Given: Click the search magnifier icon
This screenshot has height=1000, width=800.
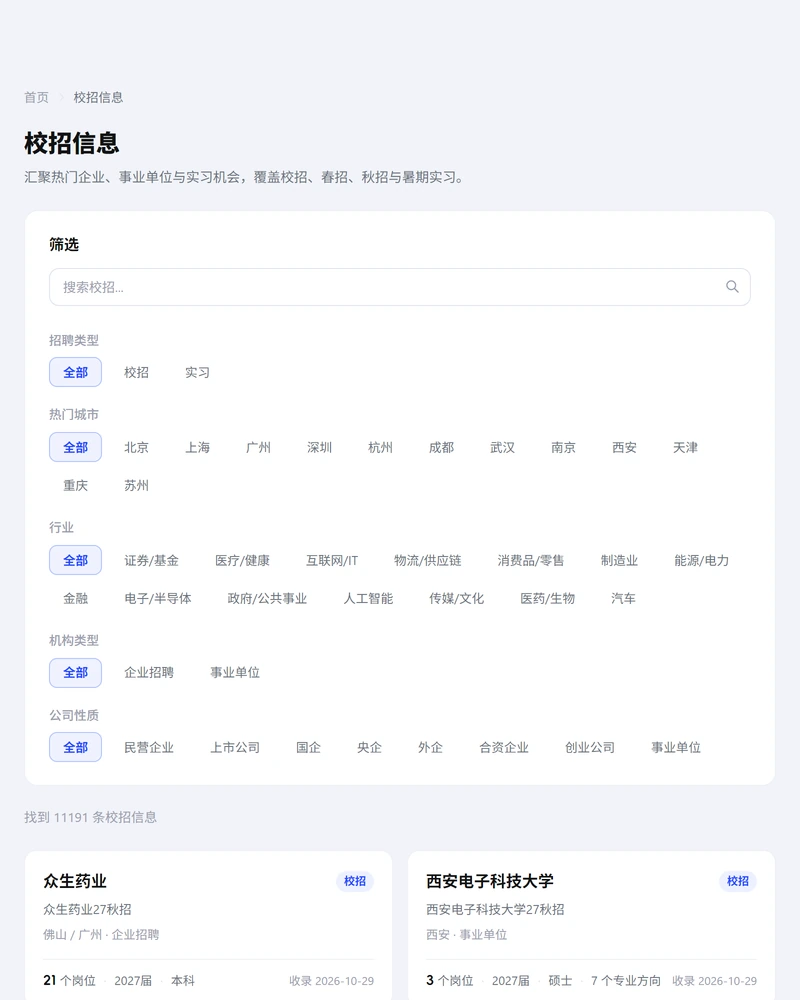Looking at the screenshot, I should click(x=732, y=287).
